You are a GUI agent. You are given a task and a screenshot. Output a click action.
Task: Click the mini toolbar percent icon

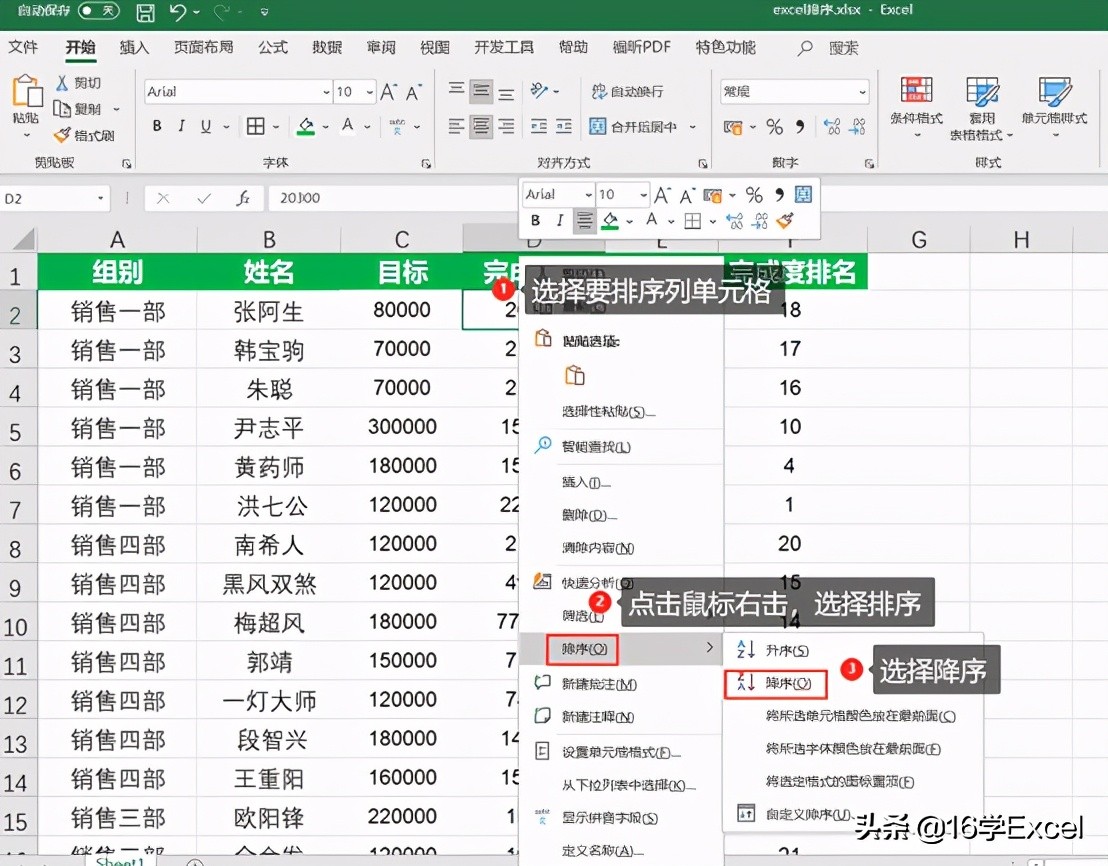point(754,194)
